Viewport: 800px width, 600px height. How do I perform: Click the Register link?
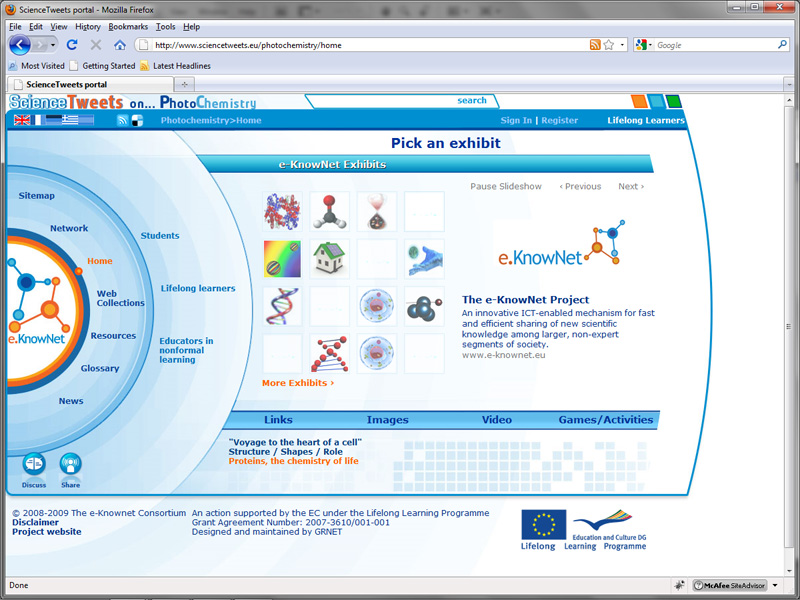coord(559,120)
